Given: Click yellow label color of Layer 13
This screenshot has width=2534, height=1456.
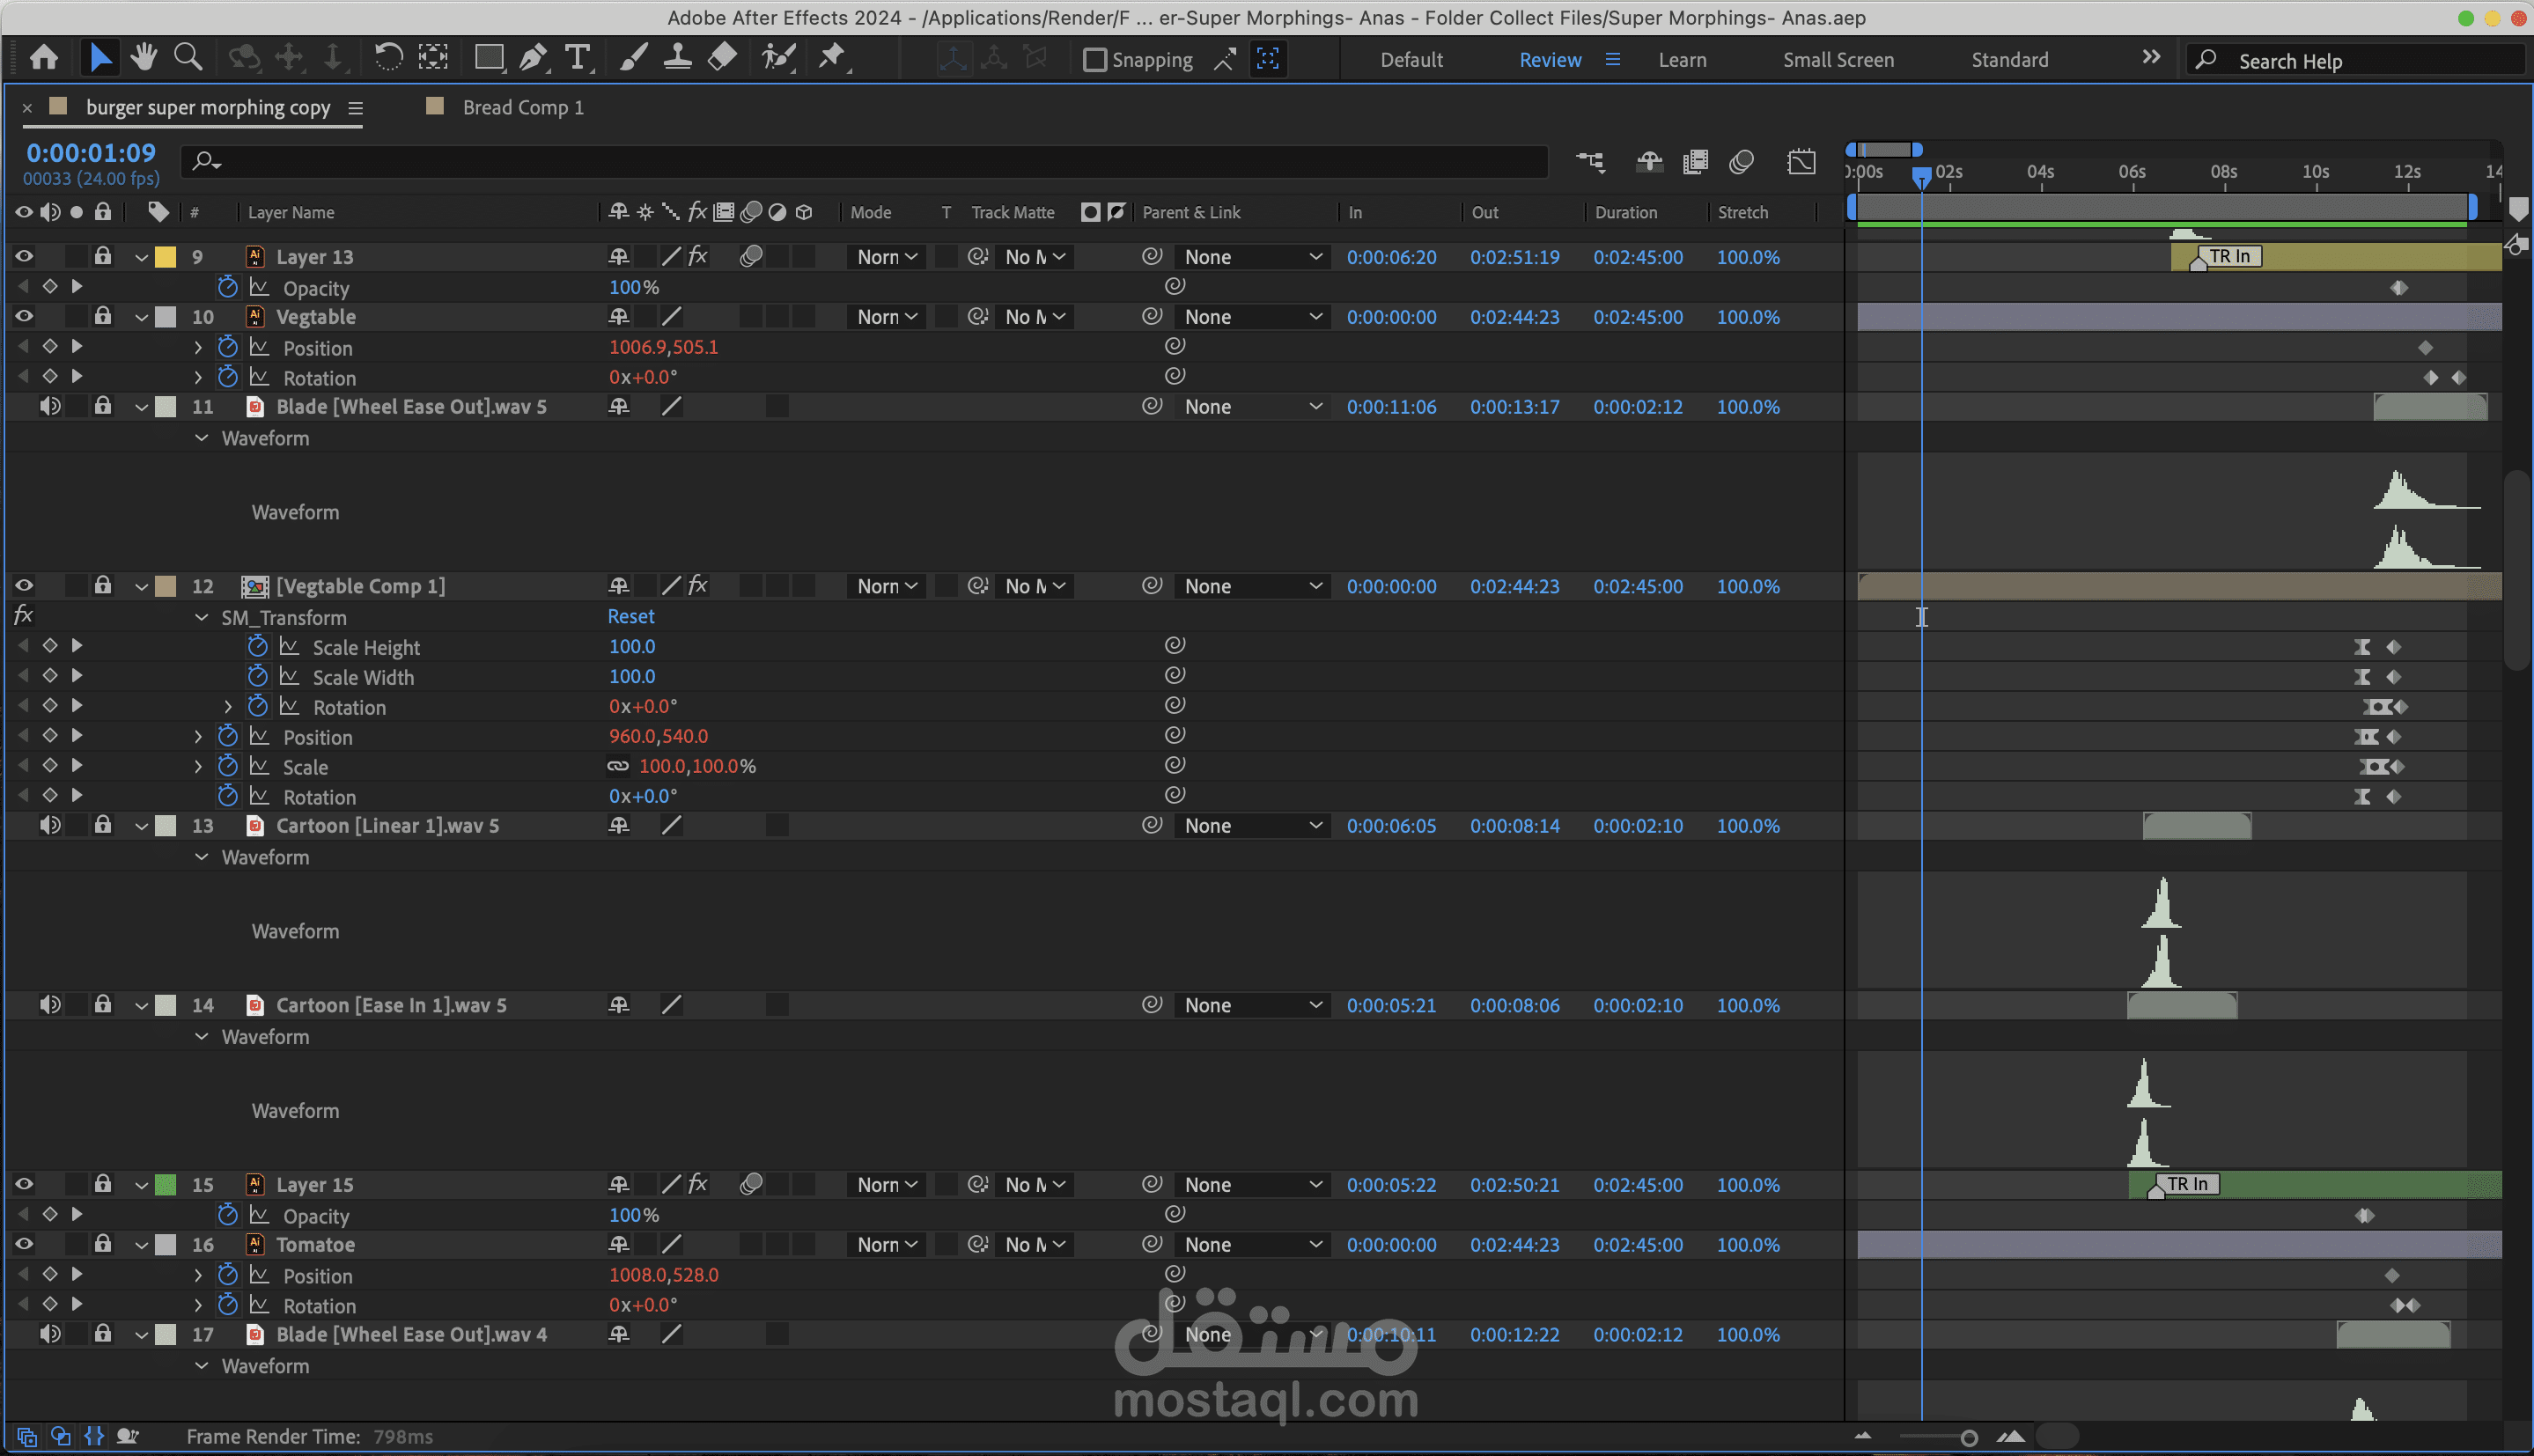Looking at the screenshot, I should click(x=166, y=257).
